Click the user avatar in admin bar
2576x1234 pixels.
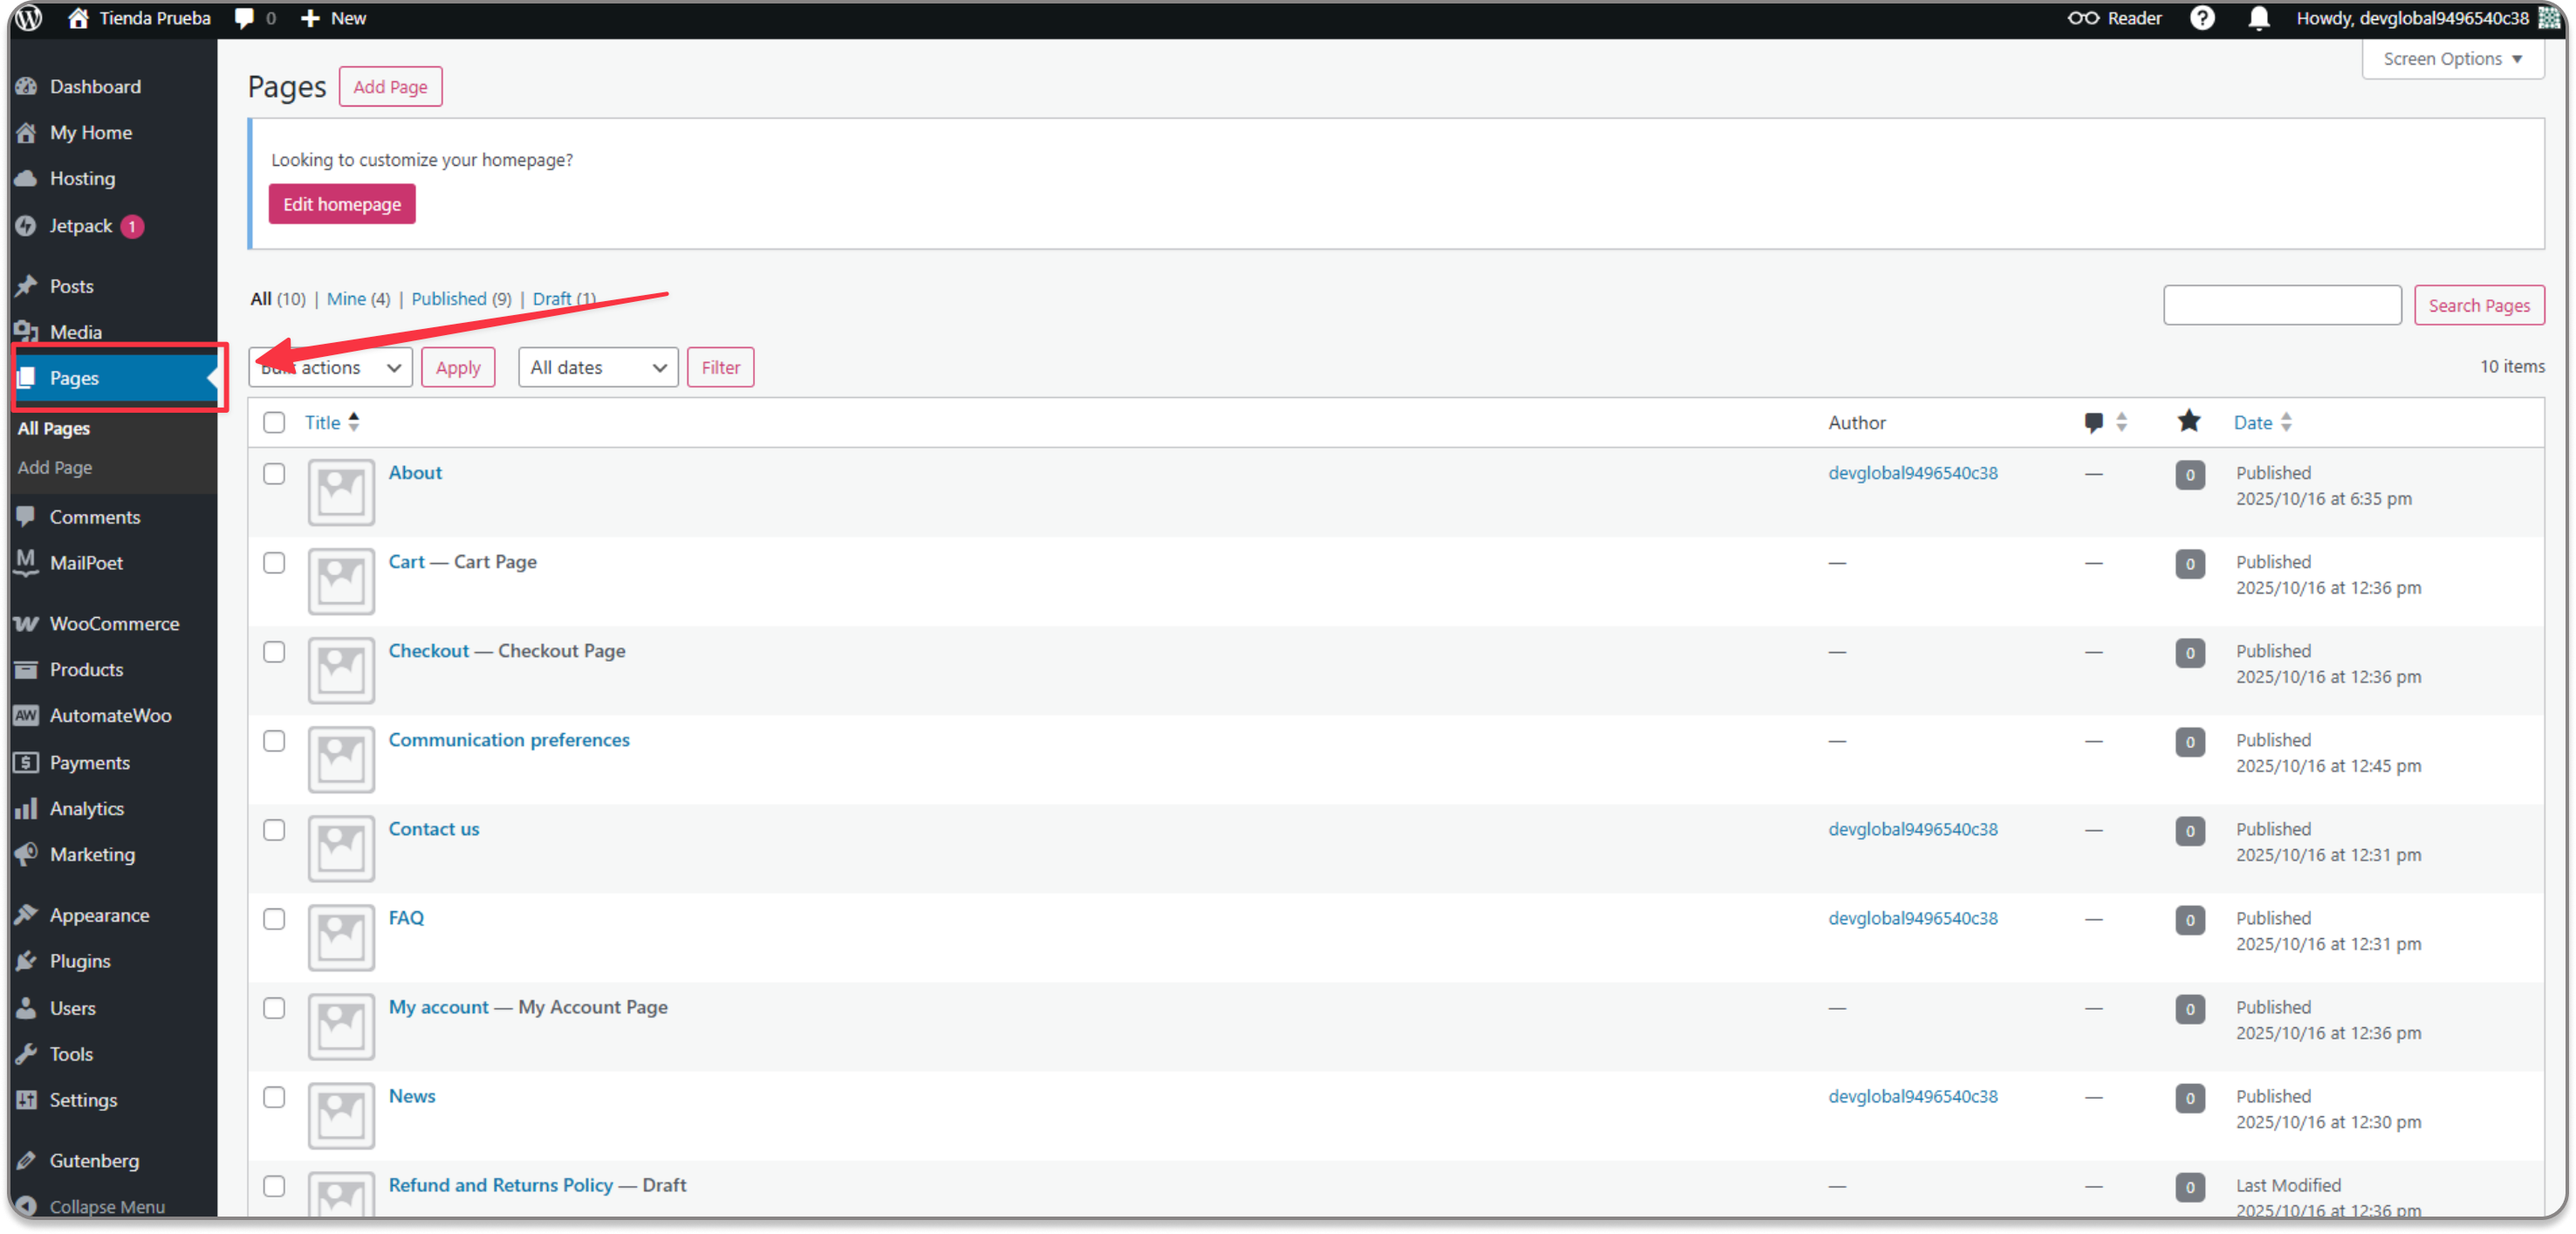(x=2549, y=18)
